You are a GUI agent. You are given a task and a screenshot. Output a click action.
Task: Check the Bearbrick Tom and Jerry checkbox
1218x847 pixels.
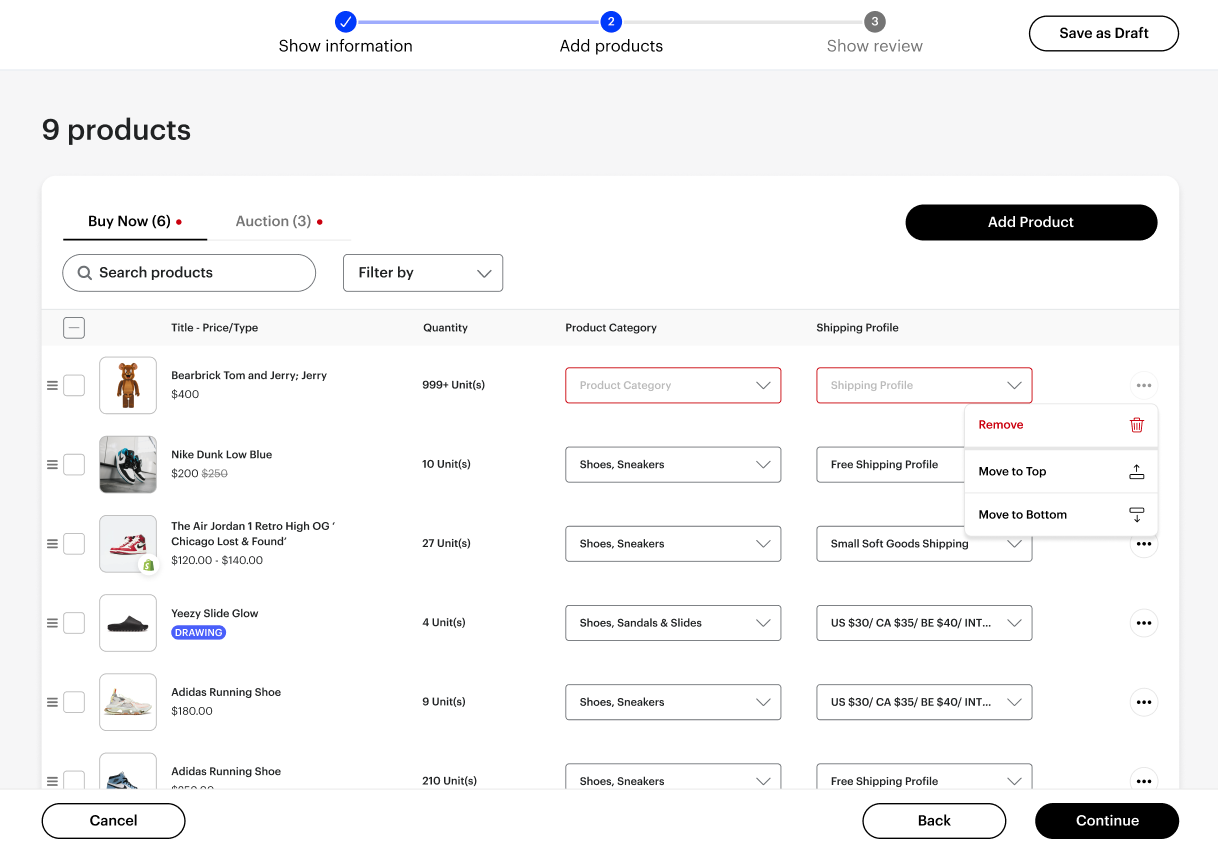(x=74, y=385)
